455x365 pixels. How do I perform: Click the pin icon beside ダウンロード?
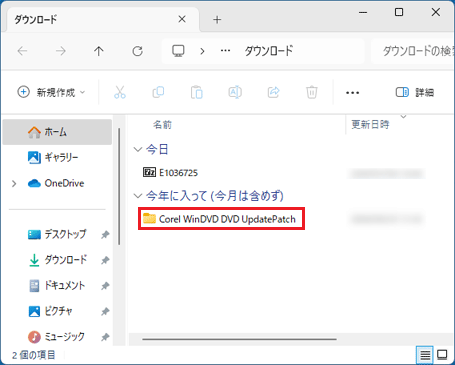pos(105,260)
